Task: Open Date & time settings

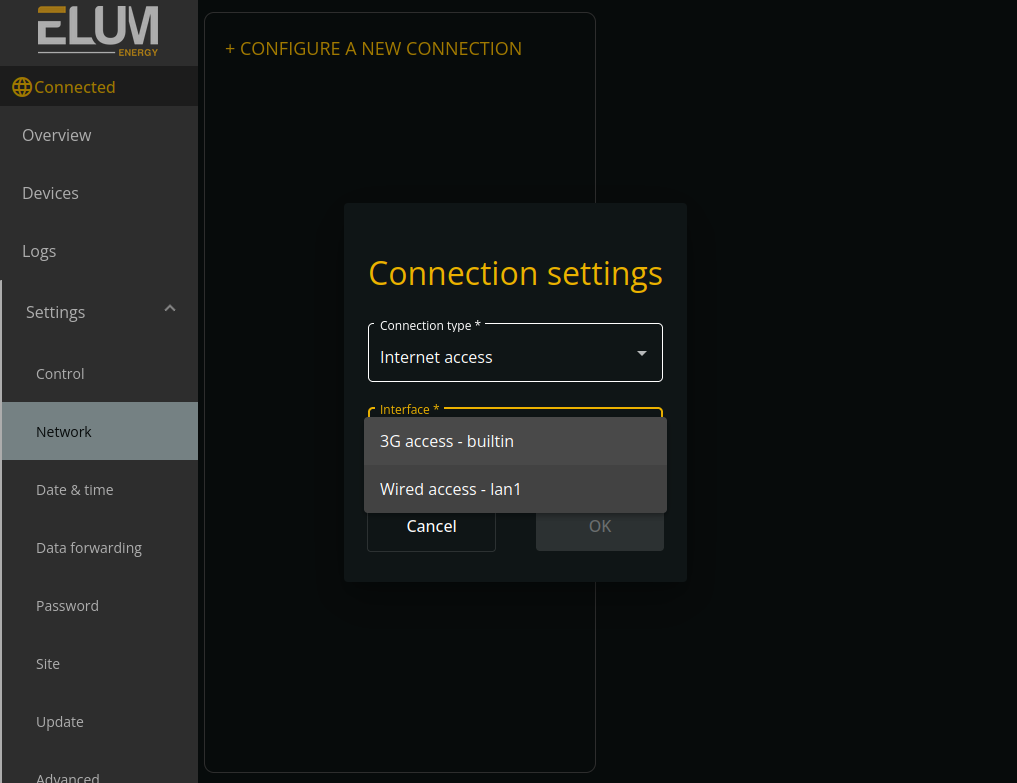Action: pyautogui.click(x=101, y=490)
